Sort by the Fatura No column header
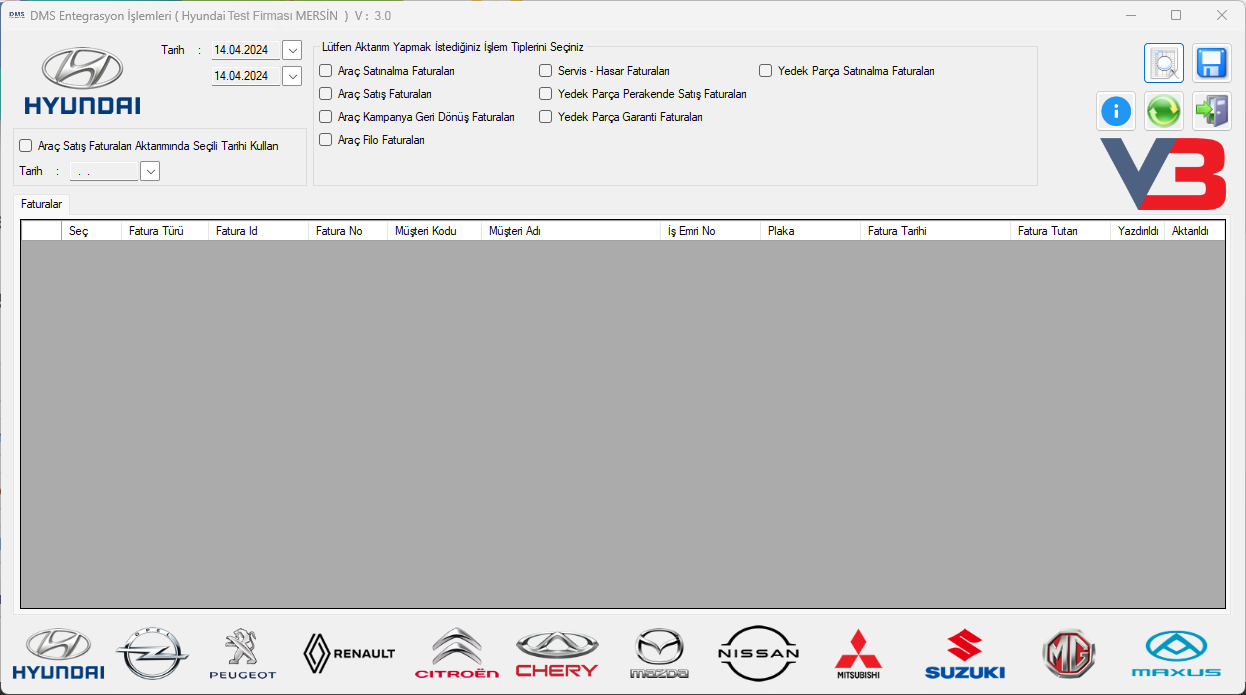The width and height of the screenshot is (1246, 695). coord(348,231)
